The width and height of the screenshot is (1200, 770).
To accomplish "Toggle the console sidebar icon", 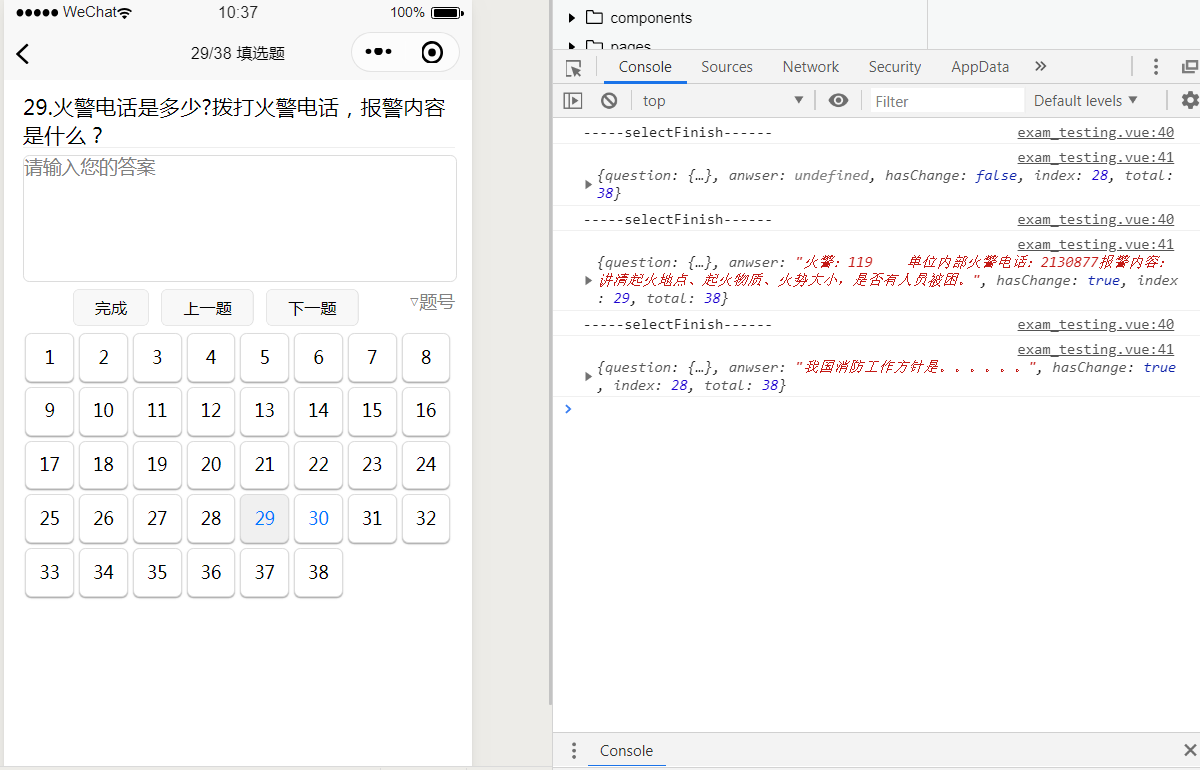I will 573,101.
